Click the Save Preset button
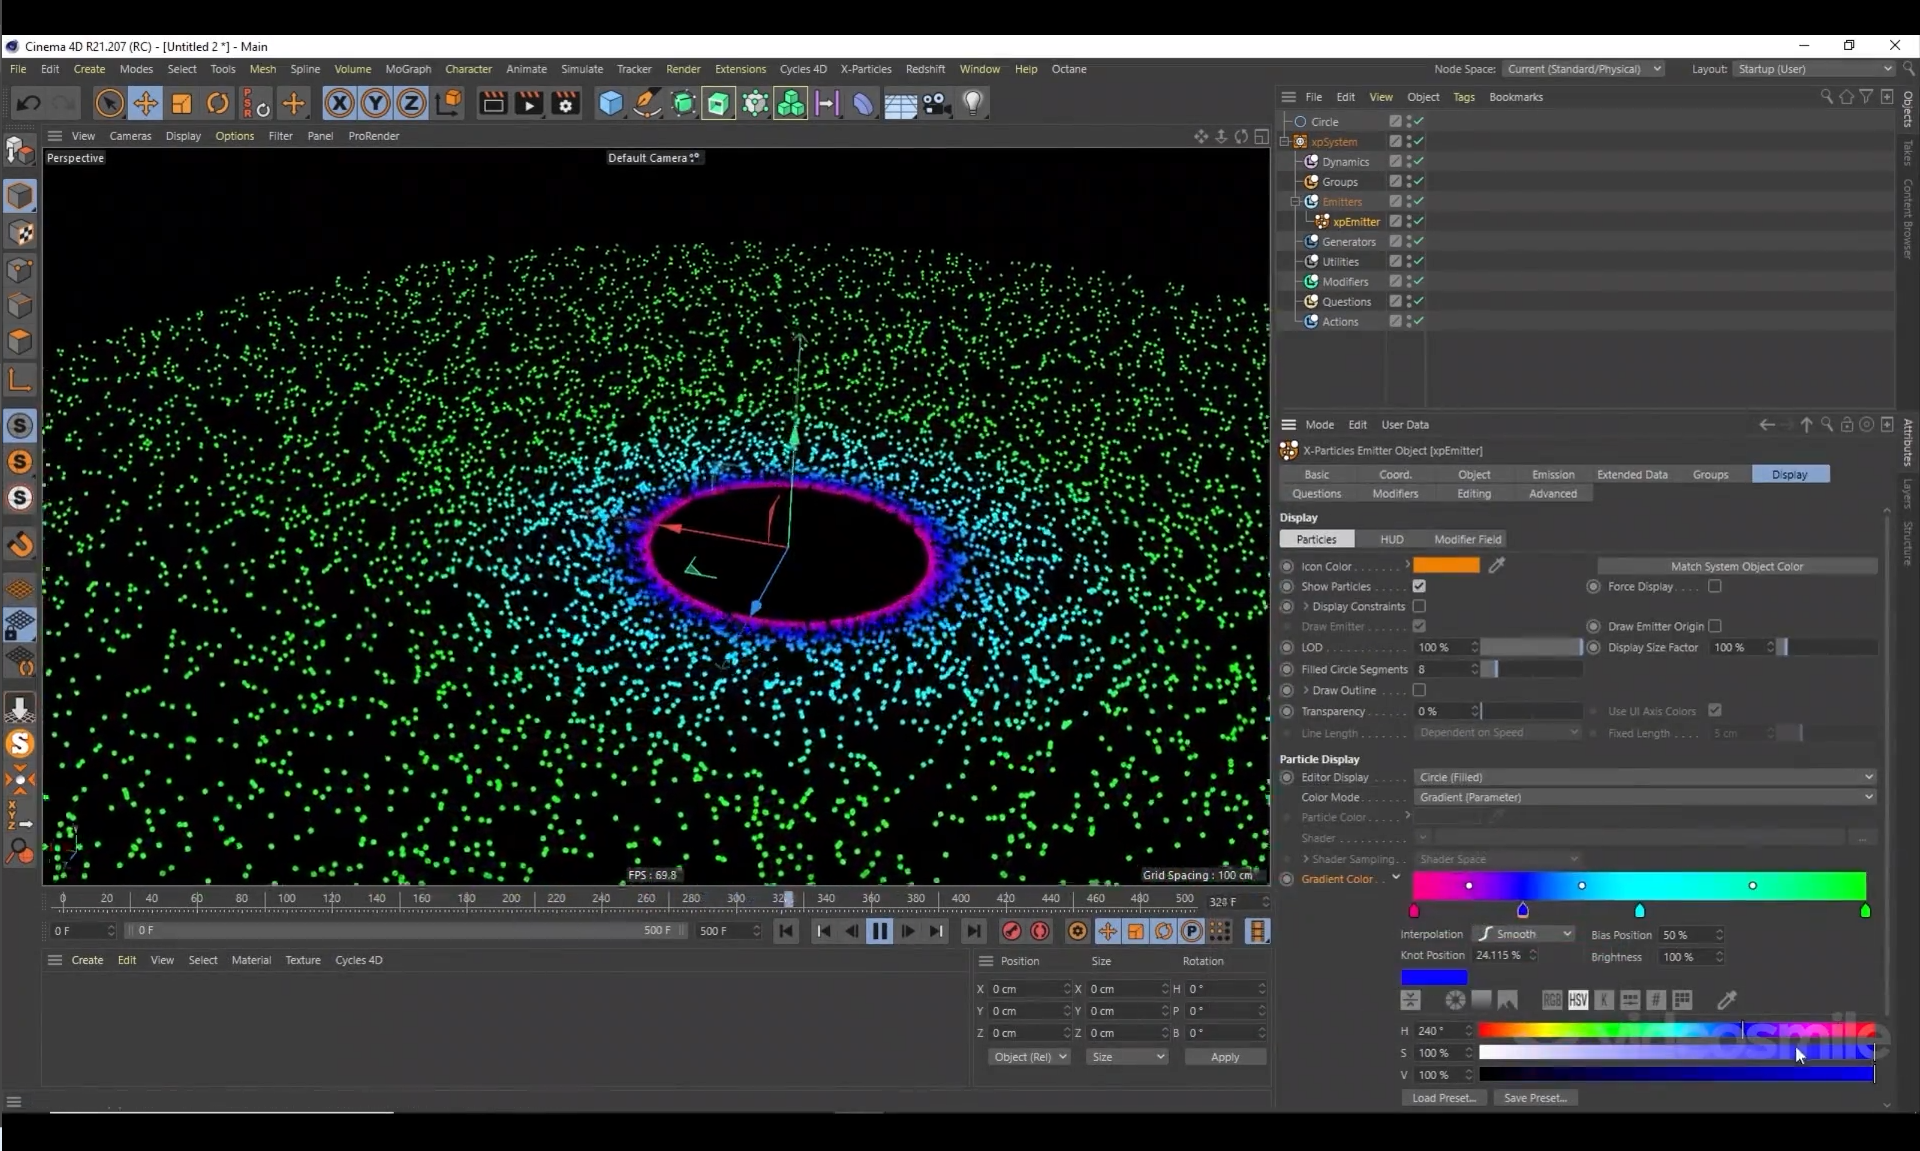 click(x=1535, y=1098)
